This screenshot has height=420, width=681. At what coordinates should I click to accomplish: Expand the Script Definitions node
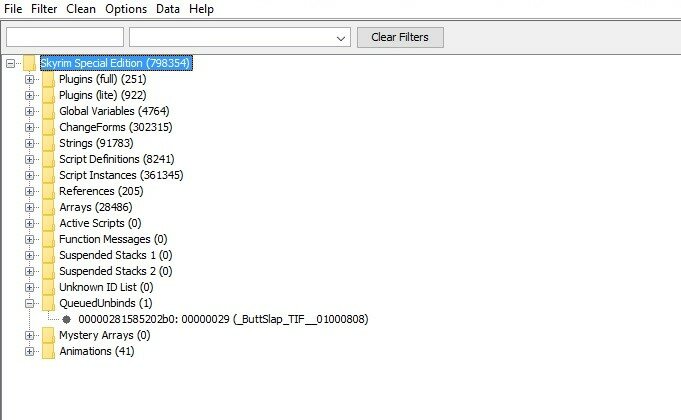click(29, 159)
